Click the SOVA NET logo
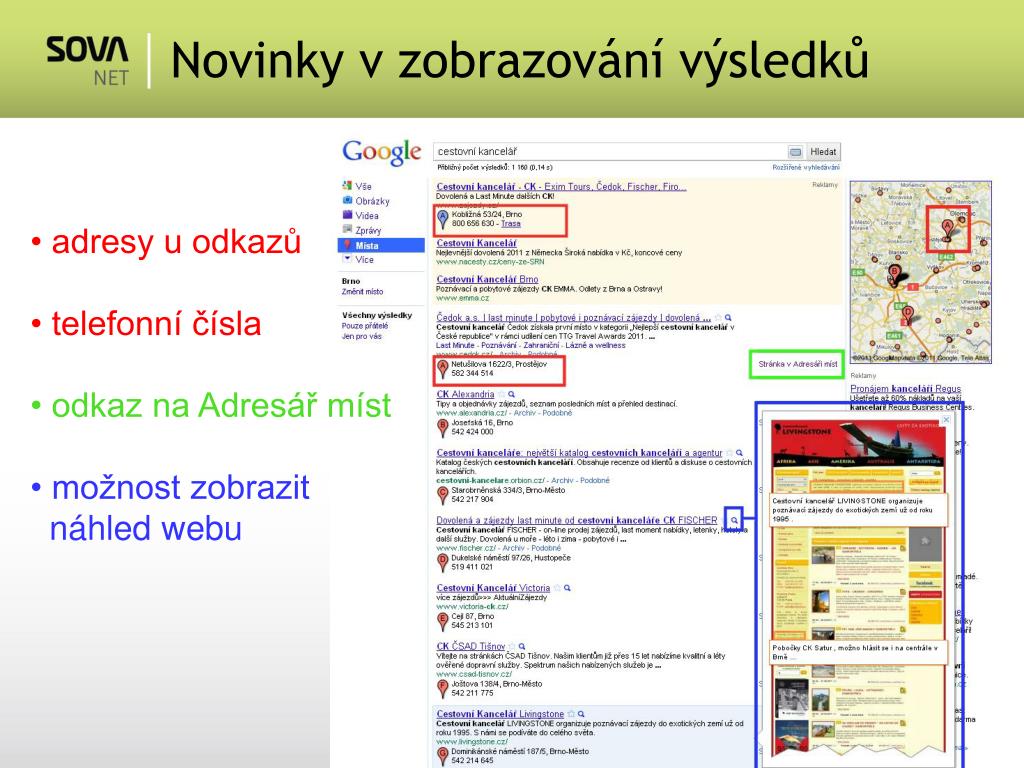This screenshot has width=1024, height=768. point(88,61)
